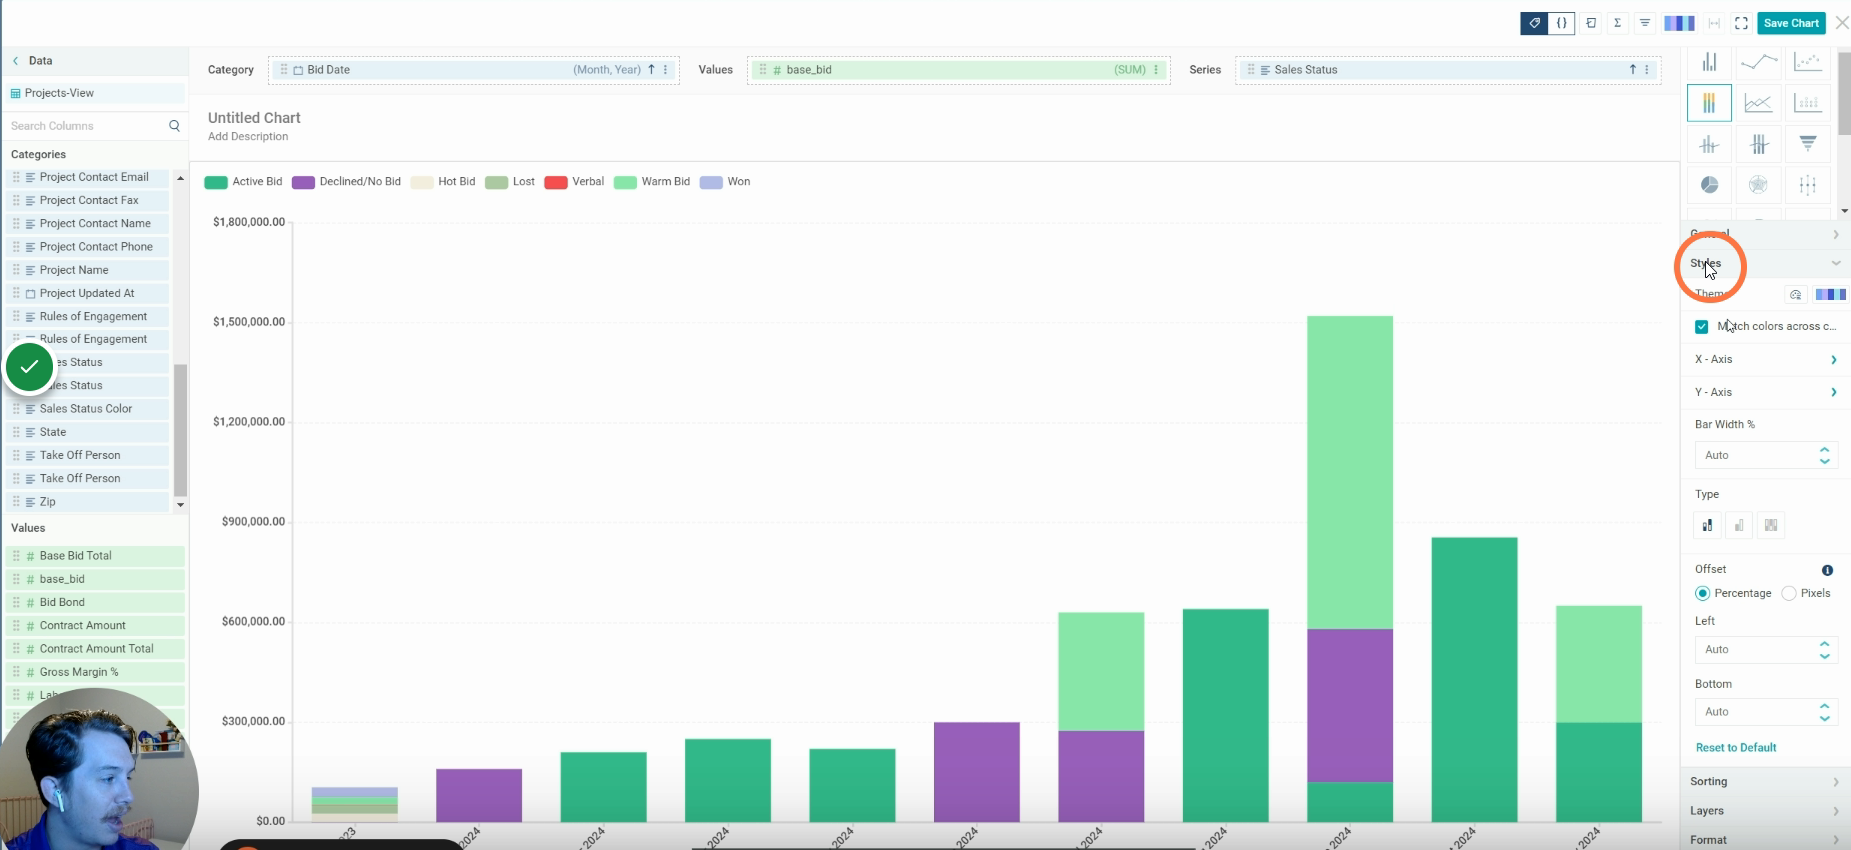Open base_bid value options menu

[1157, 70]
